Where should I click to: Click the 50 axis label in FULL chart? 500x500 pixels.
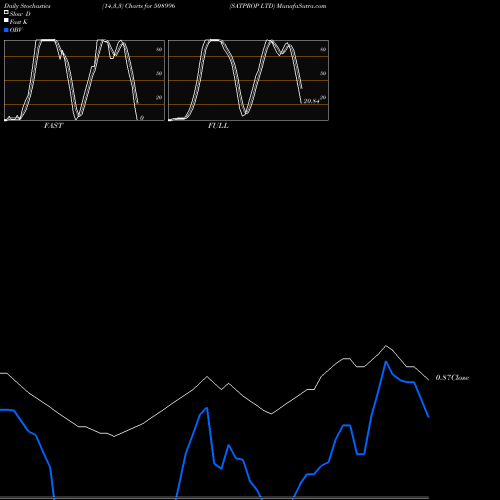[323, 73]
